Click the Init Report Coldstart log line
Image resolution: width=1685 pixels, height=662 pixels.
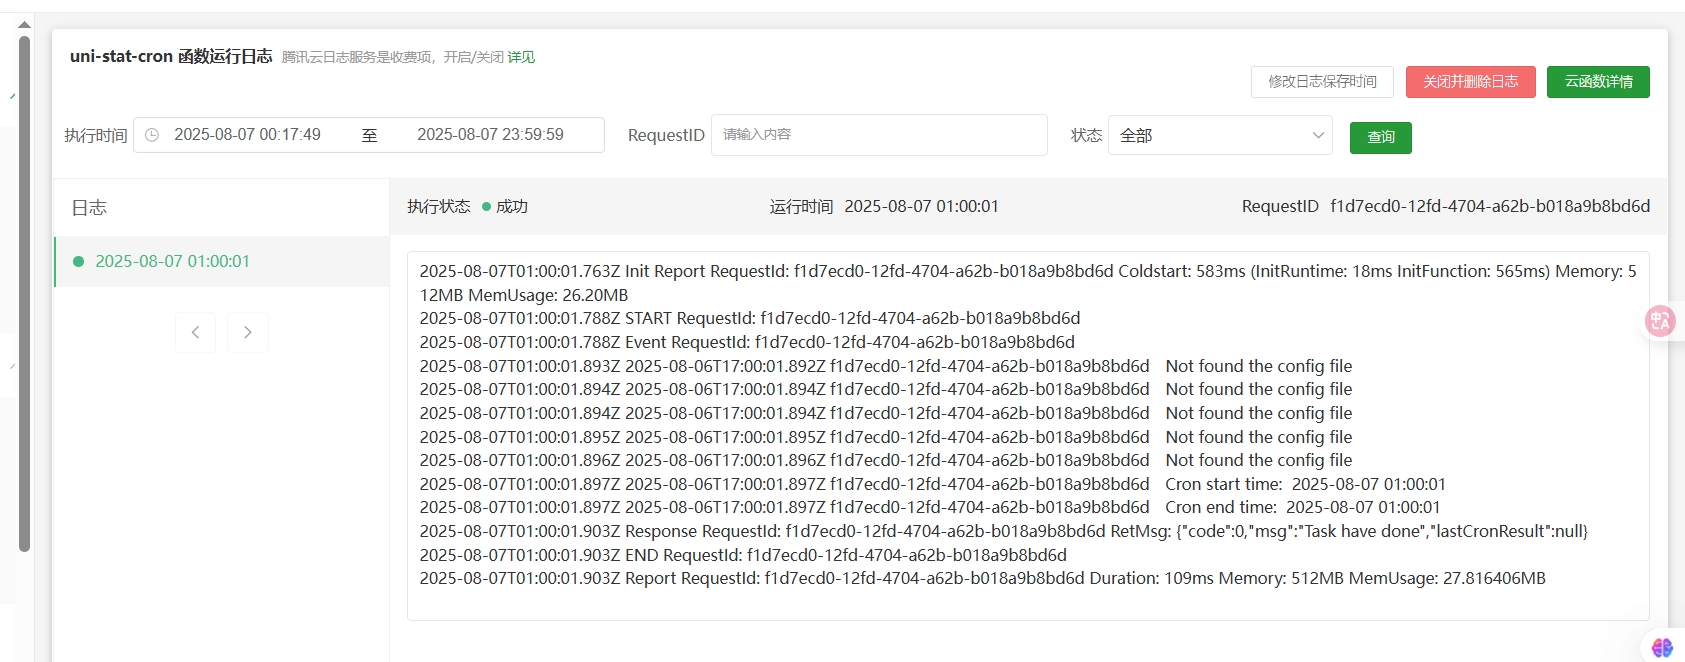pyautogui.click(x=1028, y=272)
